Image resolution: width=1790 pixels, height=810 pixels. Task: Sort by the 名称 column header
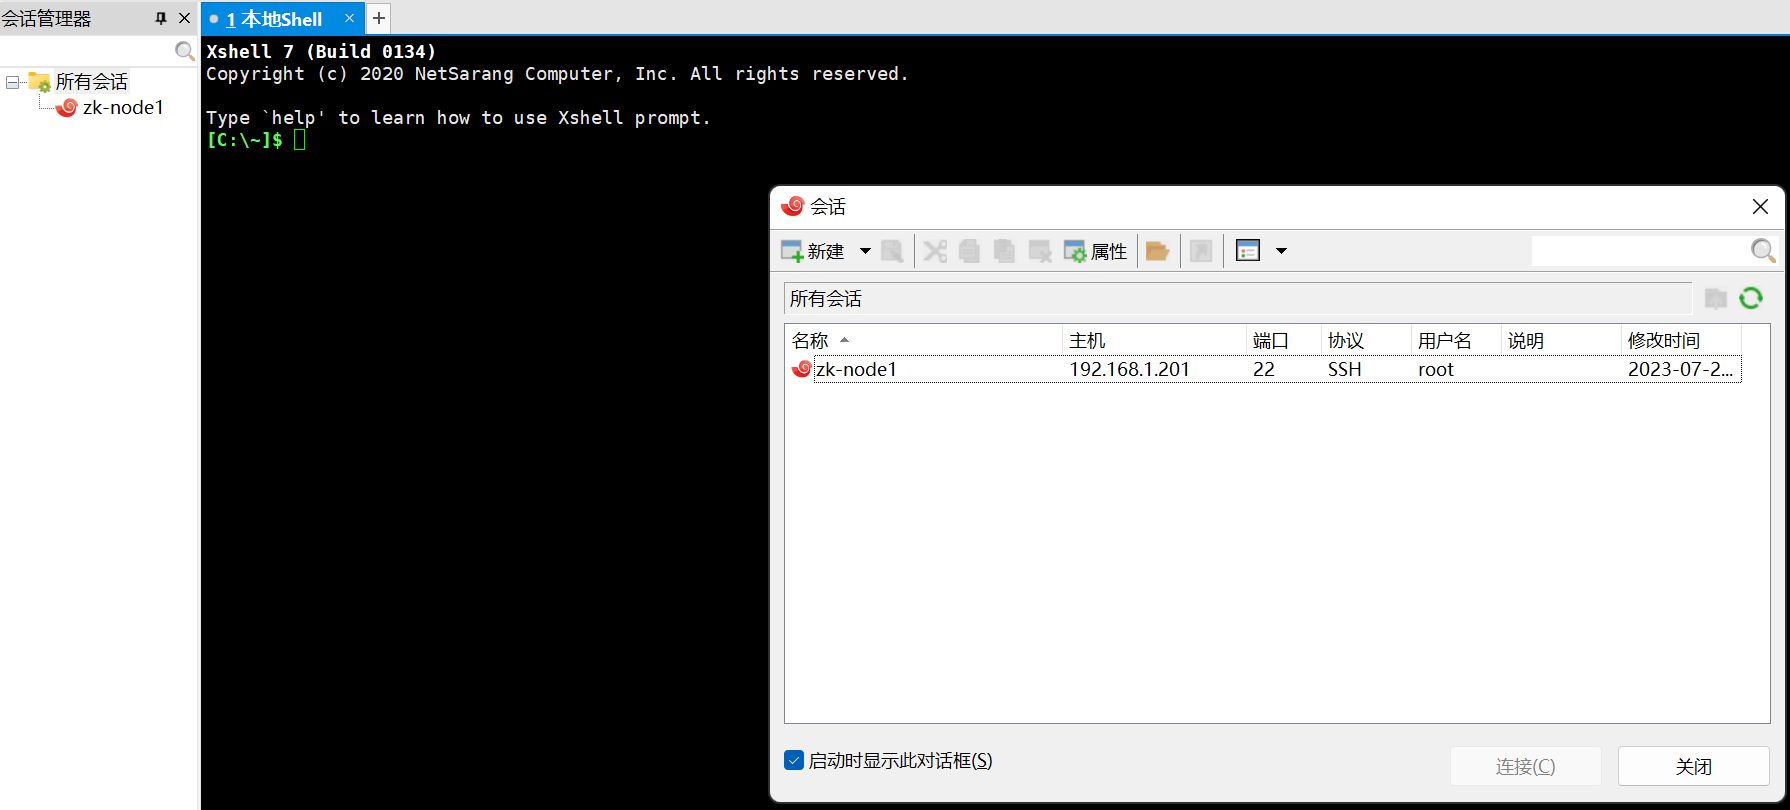[923, 340]
